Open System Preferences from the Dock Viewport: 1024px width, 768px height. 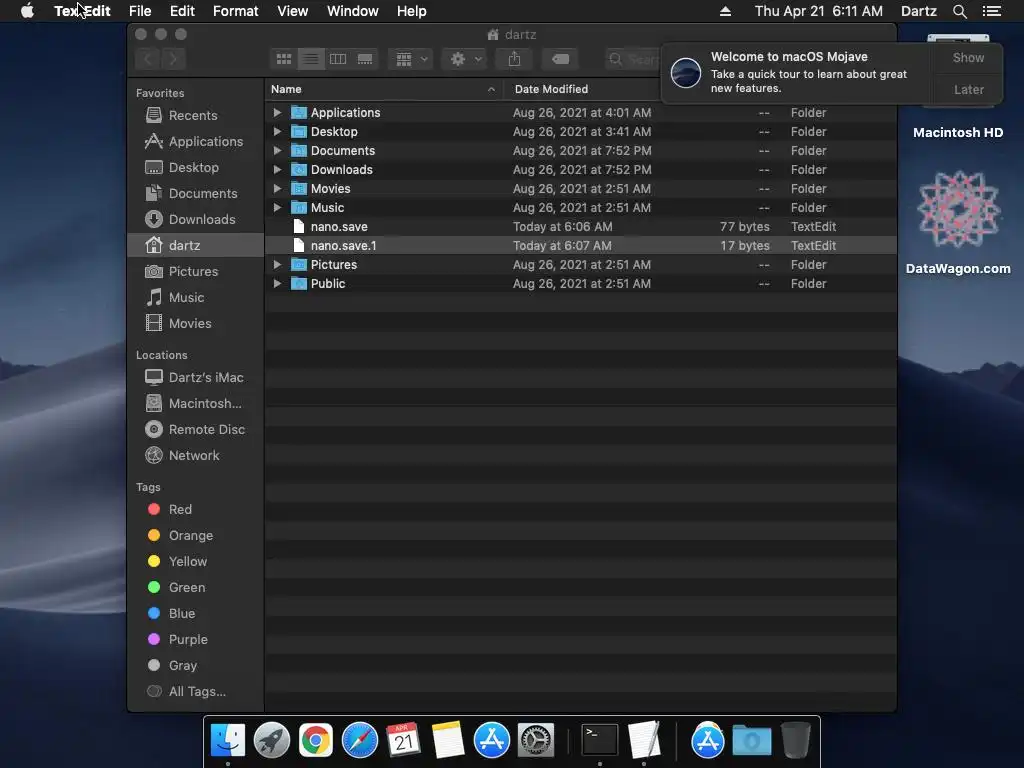click(536, 740)
